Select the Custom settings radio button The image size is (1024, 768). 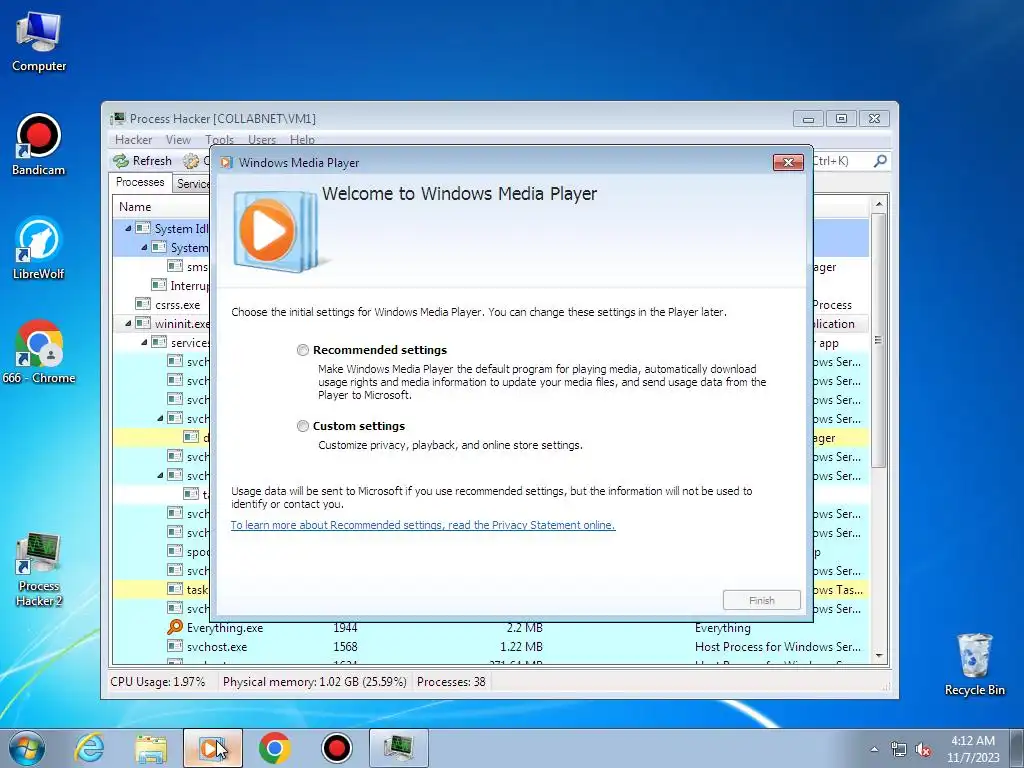click(x=302, y=426)
